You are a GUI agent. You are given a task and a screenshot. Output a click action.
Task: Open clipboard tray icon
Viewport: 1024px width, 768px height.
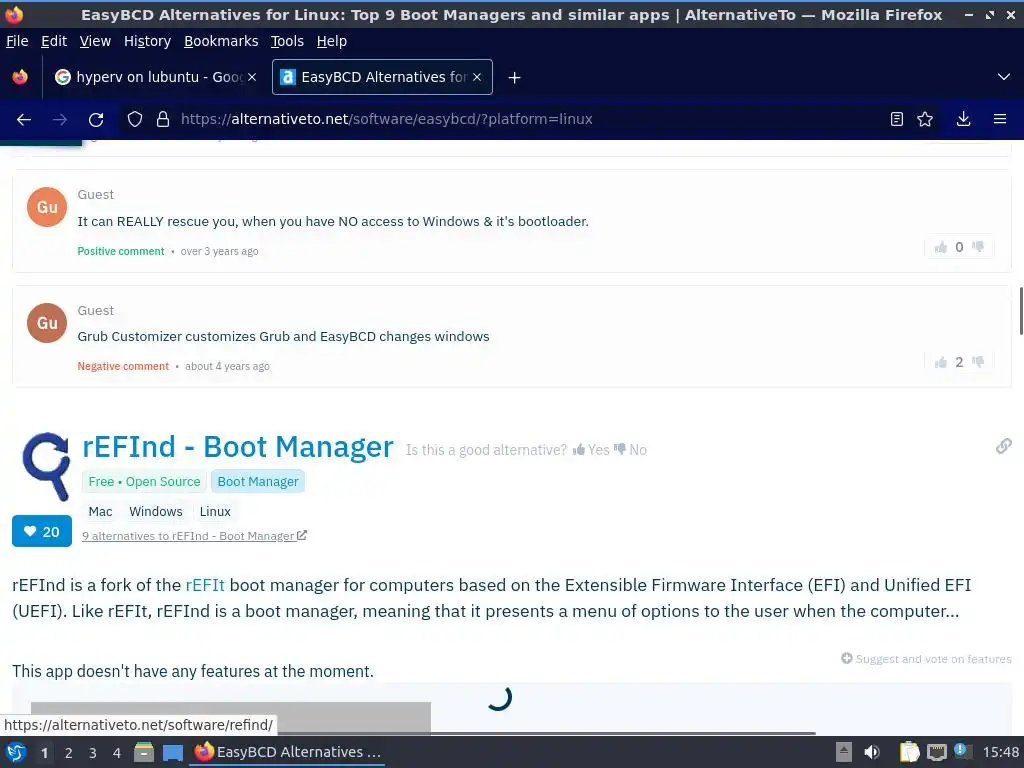(909, 752)
